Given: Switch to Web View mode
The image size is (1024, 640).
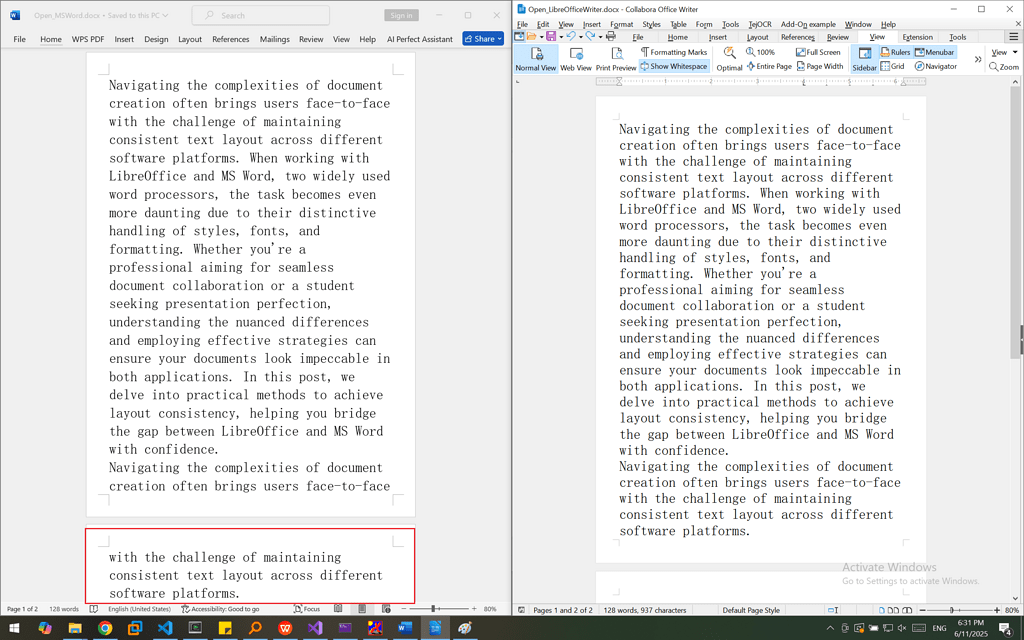Looking at the screenshot, I should 575,58.
